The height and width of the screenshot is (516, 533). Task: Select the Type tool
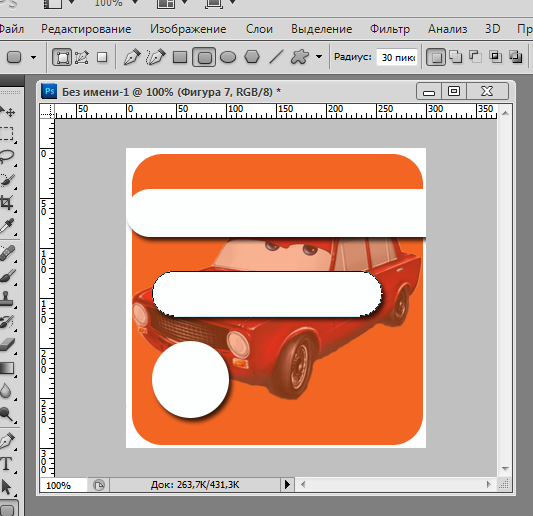(6, 464)
